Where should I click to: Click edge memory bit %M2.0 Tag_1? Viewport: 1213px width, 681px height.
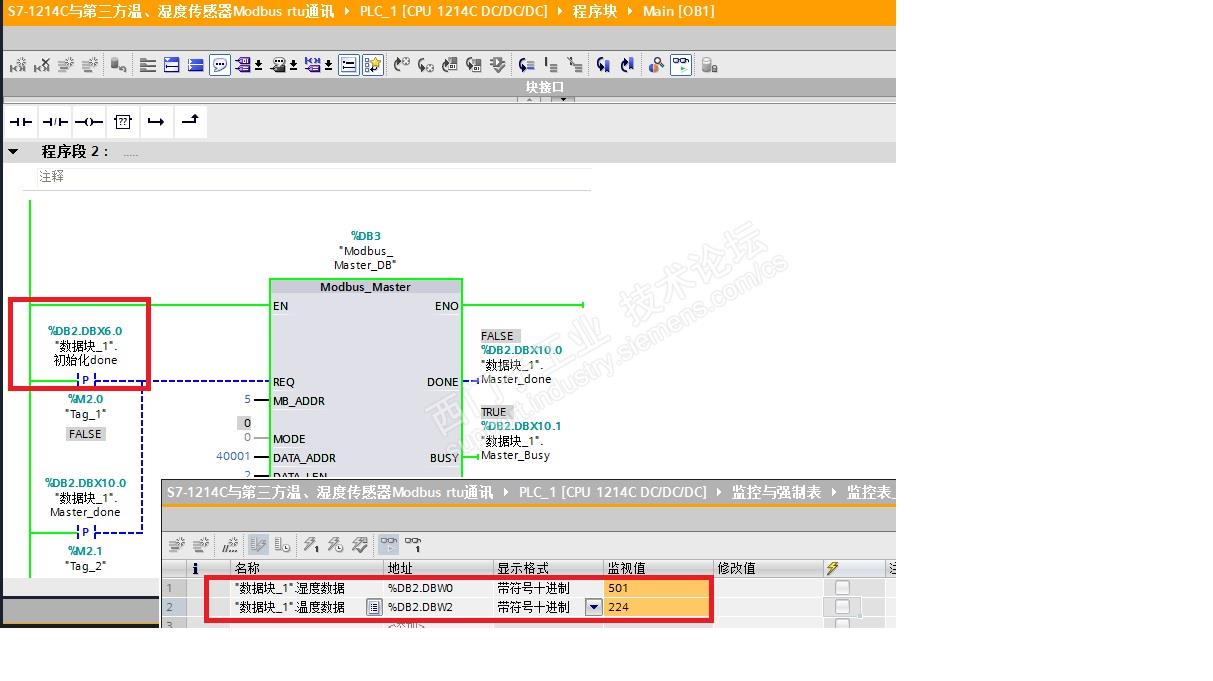[x=86, y=406]
